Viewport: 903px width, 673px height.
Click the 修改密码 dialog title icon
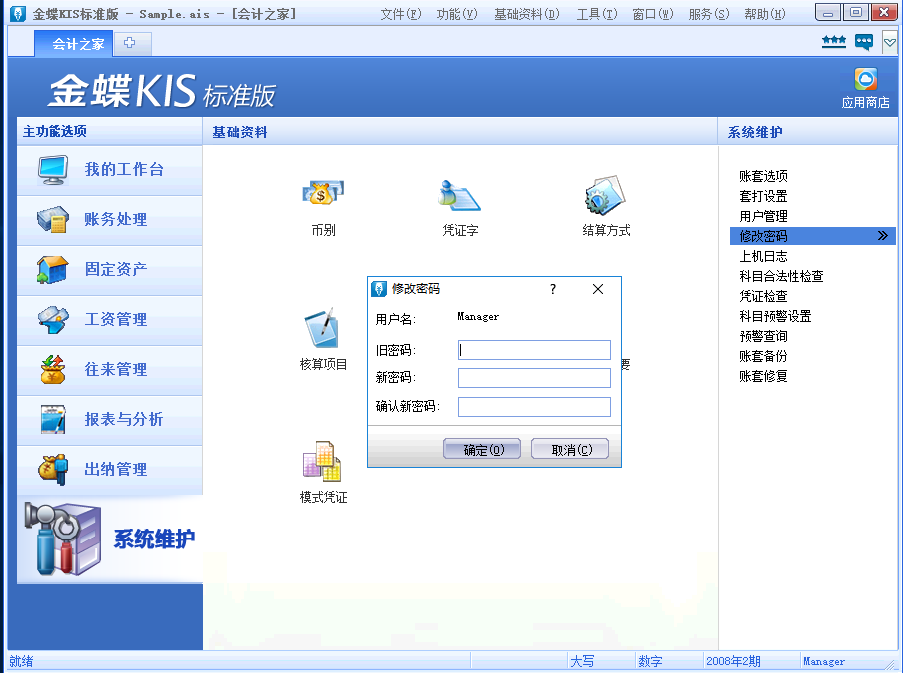(379, 289)
